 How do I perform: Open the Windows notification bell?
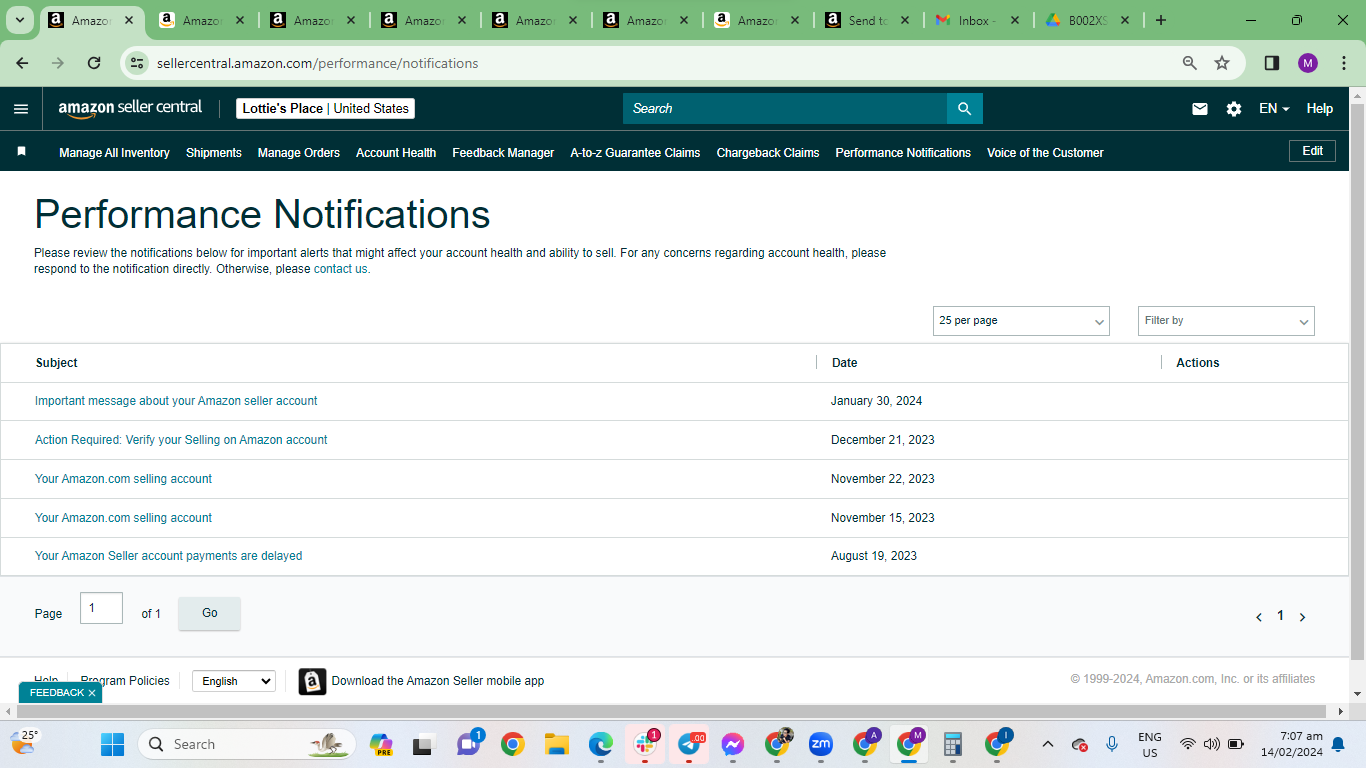(x=1338, y=744)
